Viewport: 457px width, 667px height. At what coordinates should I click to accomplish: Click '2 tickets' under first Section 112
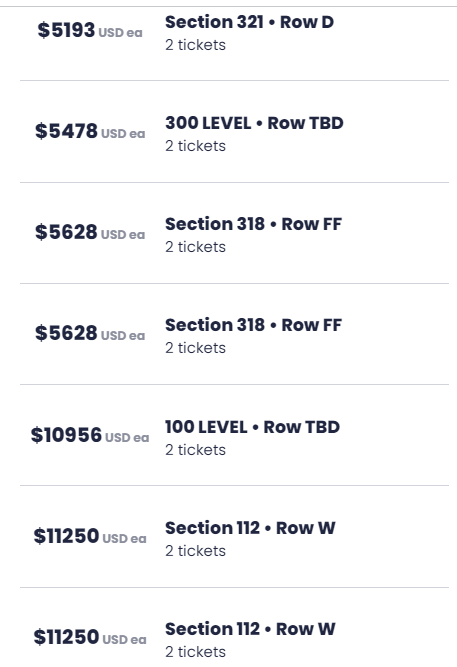pos(195,551)
